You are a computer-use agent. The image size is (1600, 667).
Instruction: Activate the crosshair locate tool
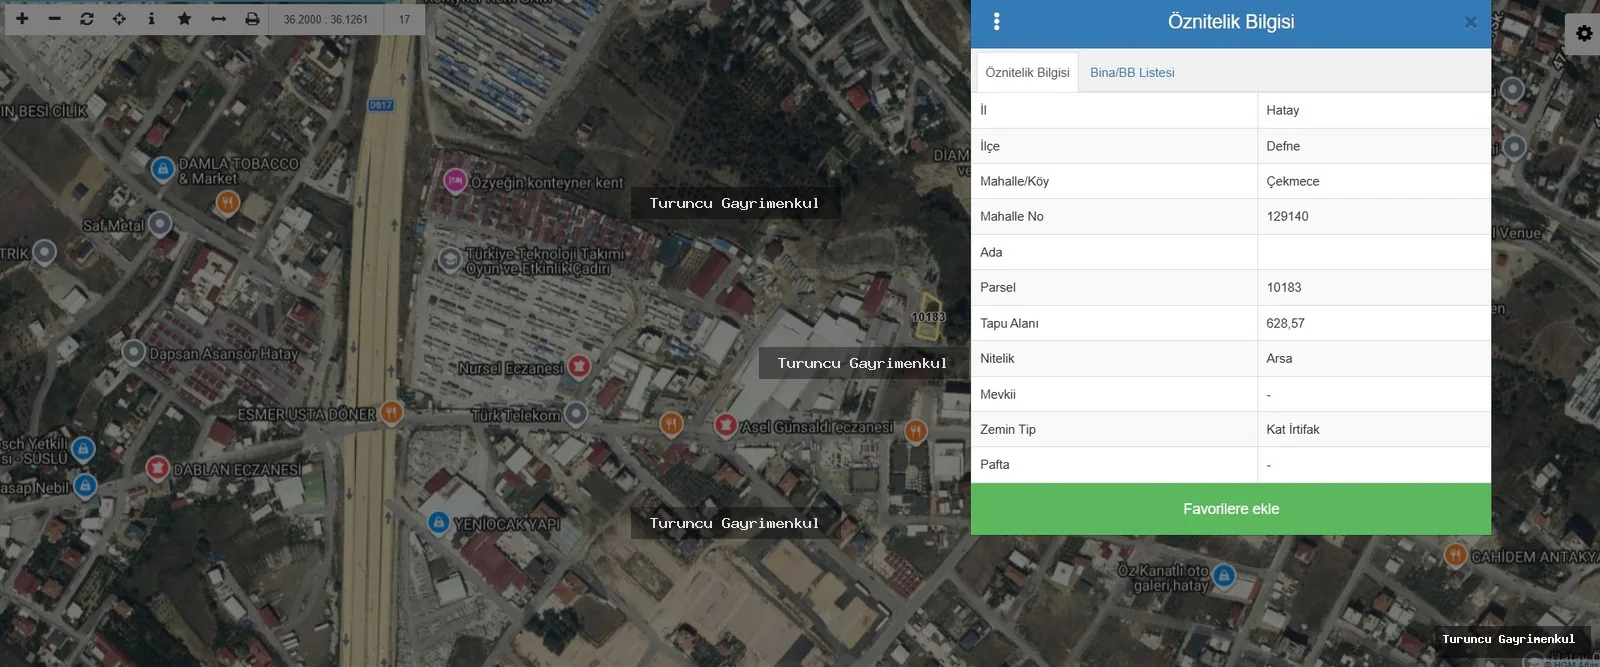119,19
